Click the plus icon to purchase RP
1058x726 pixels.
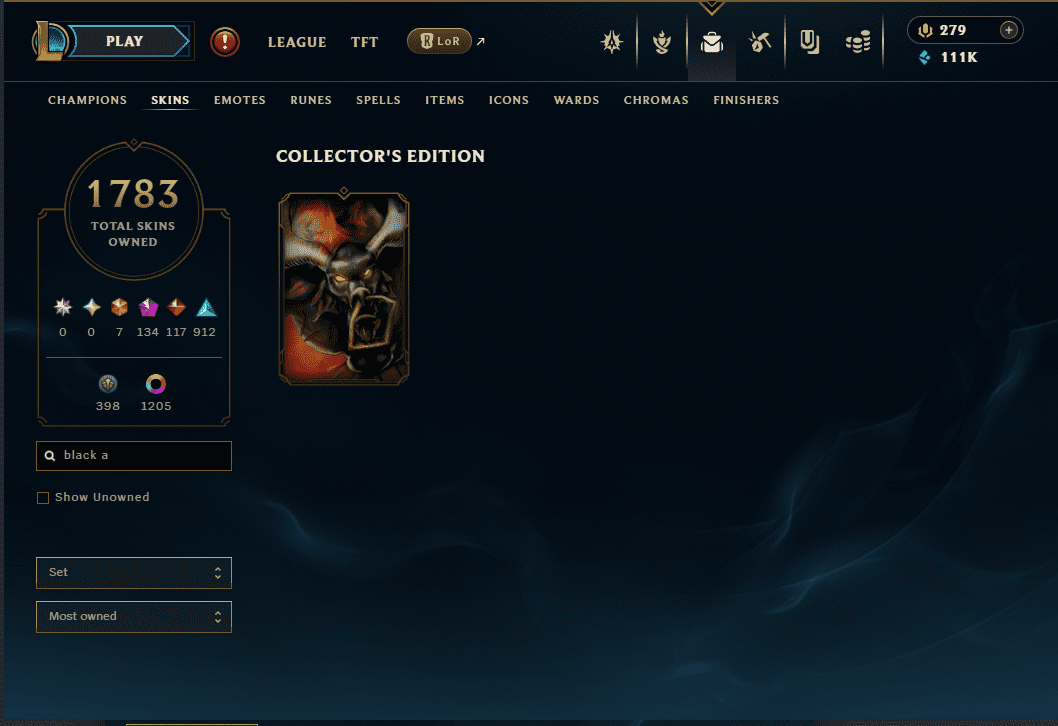(x=1009, y=30)
